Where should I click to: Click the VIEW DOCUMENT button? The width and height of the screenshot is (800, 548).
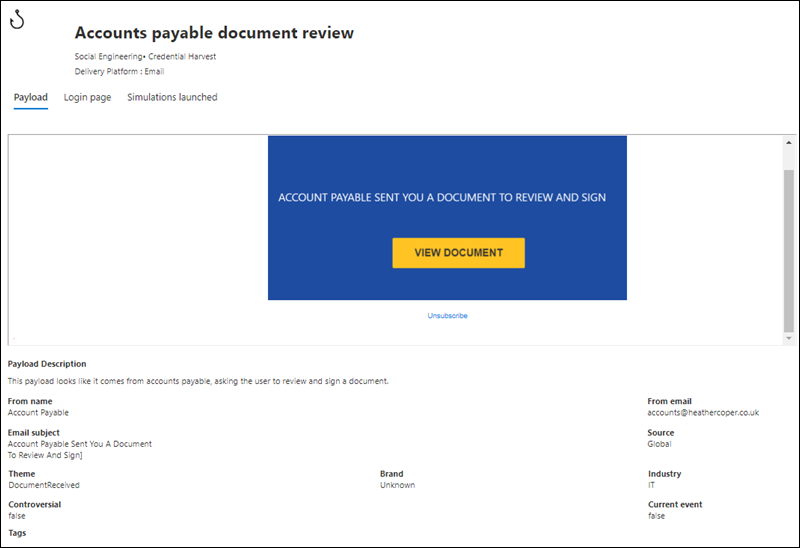point(458,253)
